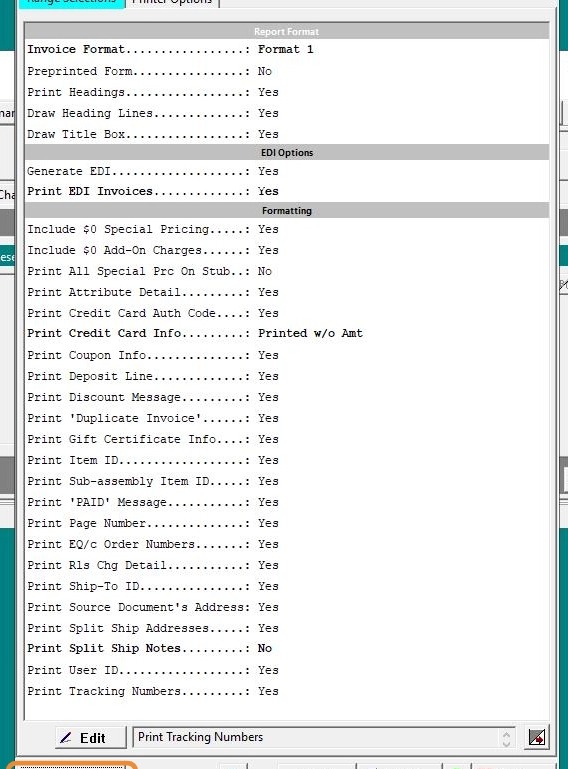Toggle Print All Special Prc On Stub

pos(287,271)
